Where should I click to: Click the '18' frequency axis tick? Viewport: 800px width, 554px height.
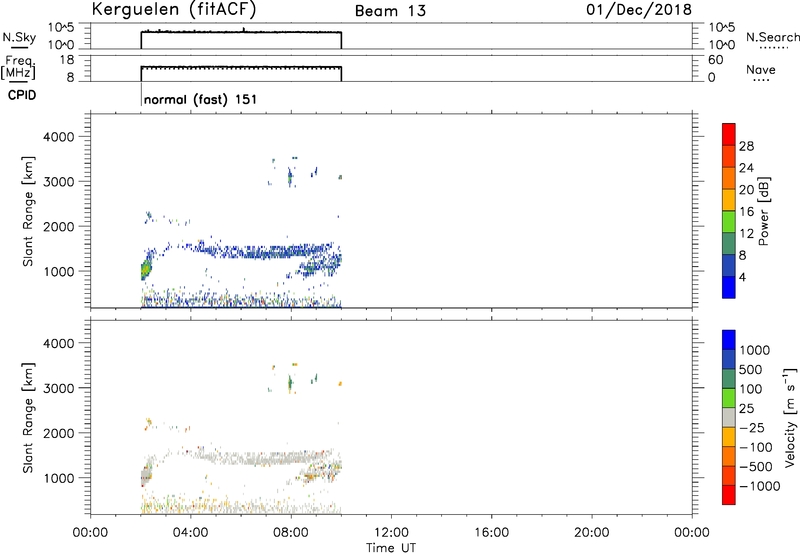(67, 60)
